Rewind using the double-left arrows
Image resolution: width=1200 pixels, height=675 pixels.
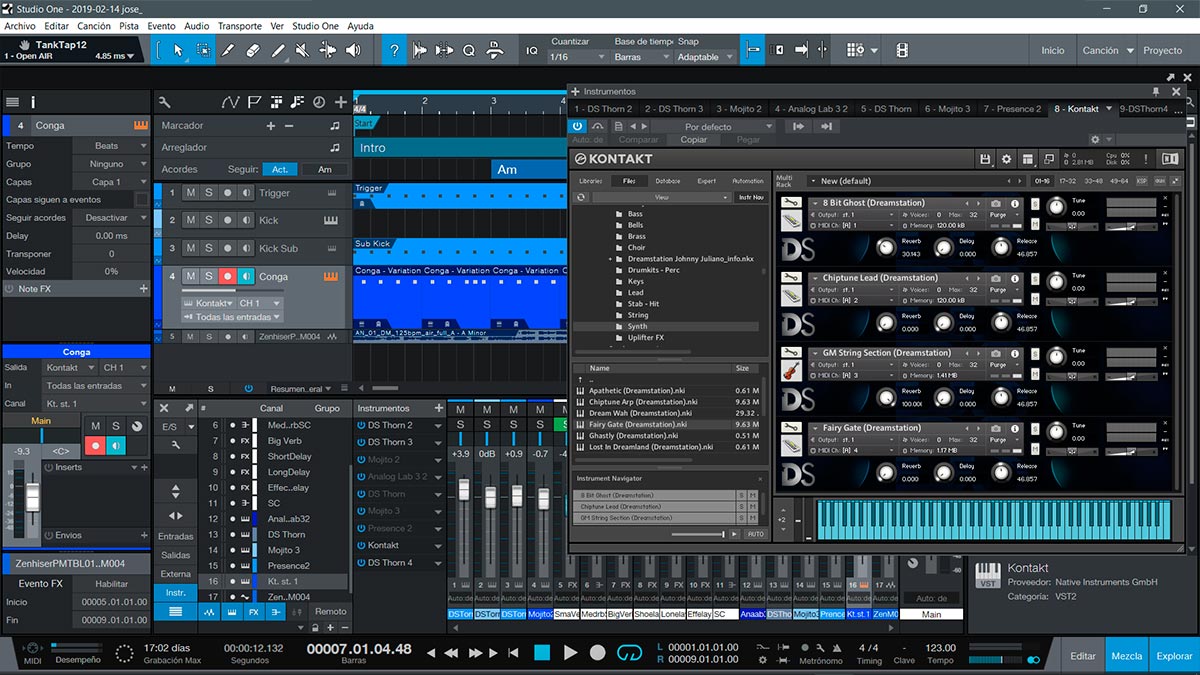(x=452, y=653)
